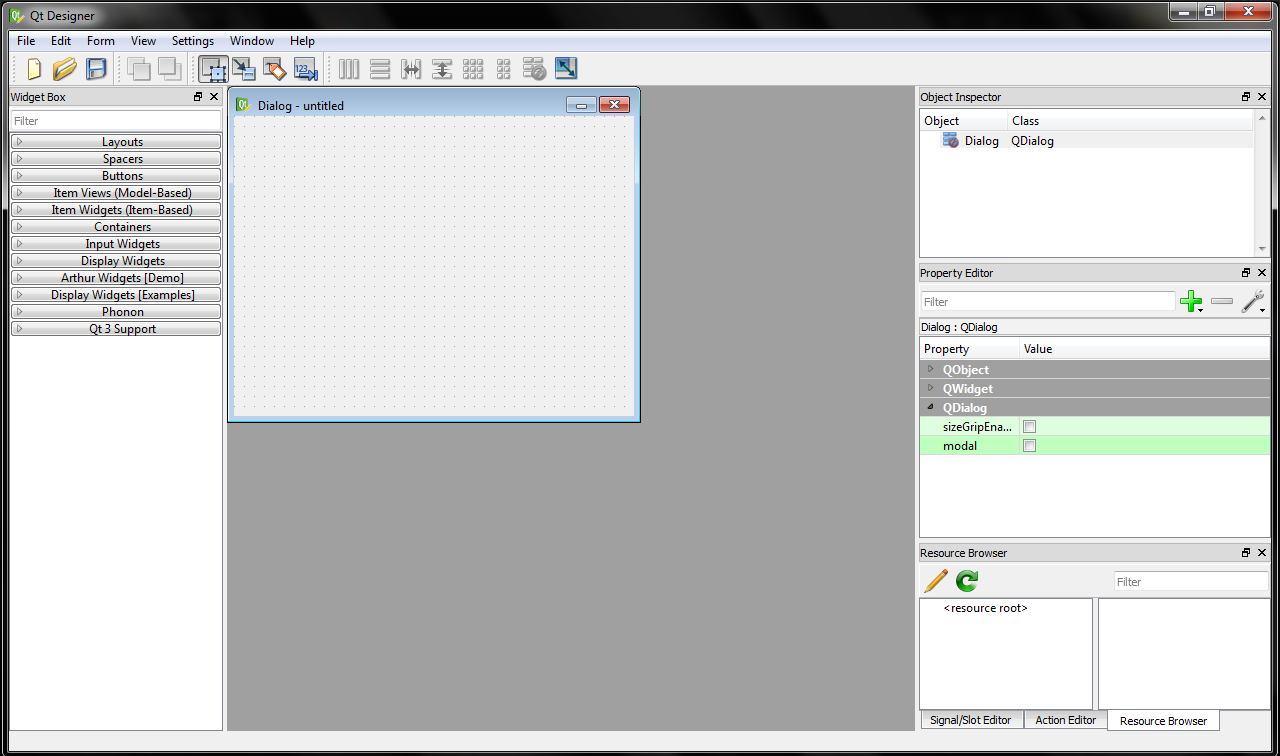
Task: Select the Edit Signals/Slots mode icon
Action: (244, 69)
